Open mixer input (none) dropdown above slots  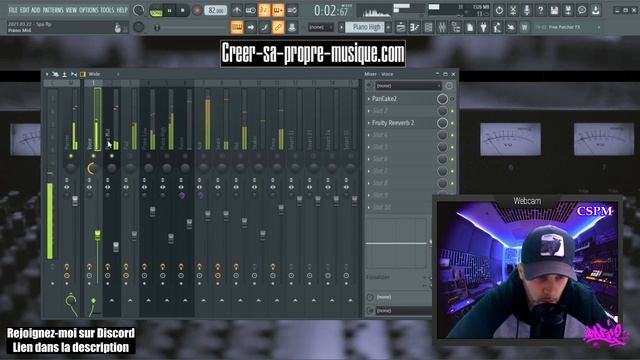[x=408, y=86]
